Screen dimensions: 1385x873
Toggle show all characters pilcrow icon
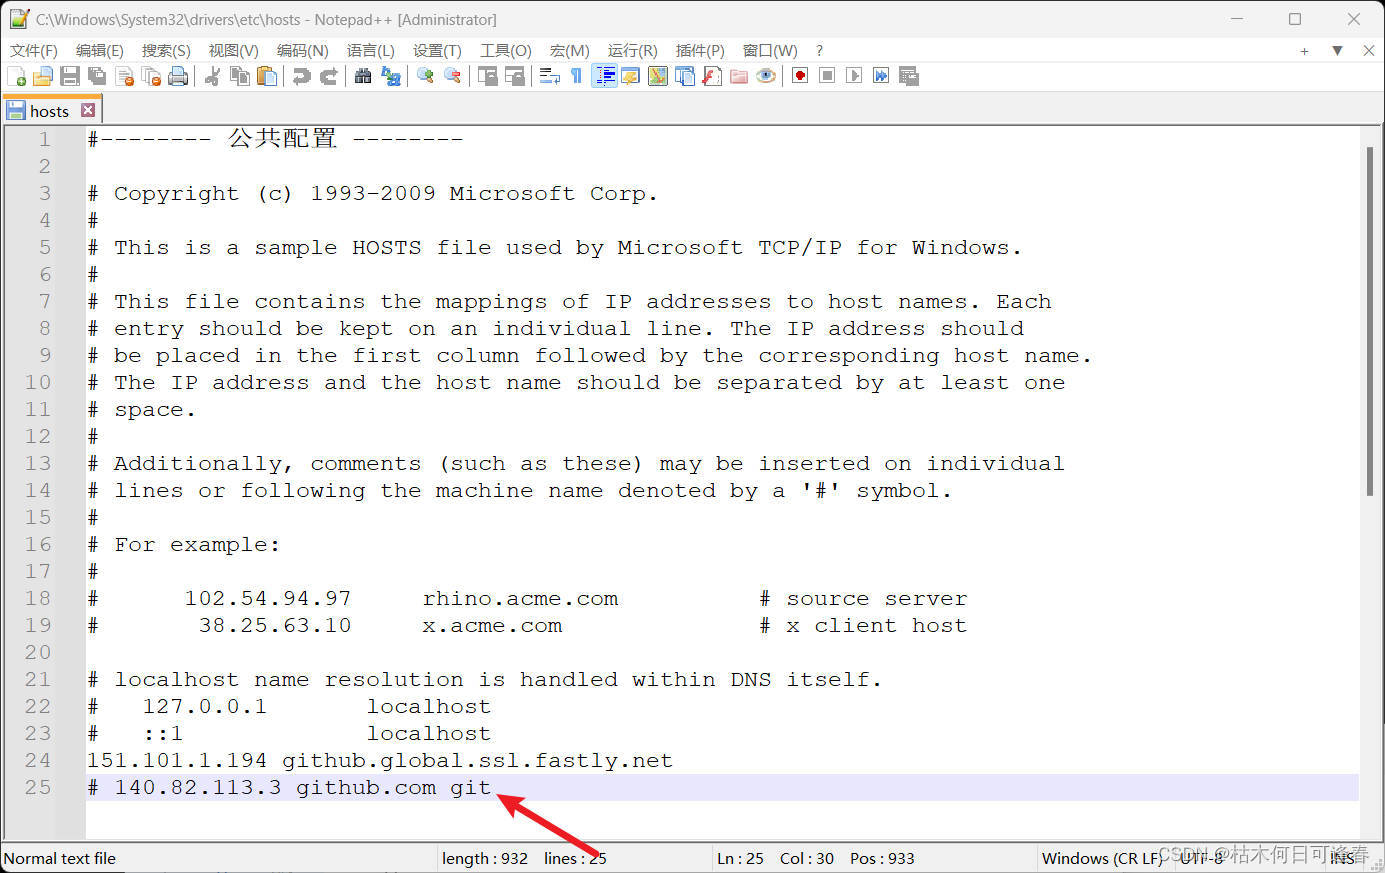click(576, 76)
